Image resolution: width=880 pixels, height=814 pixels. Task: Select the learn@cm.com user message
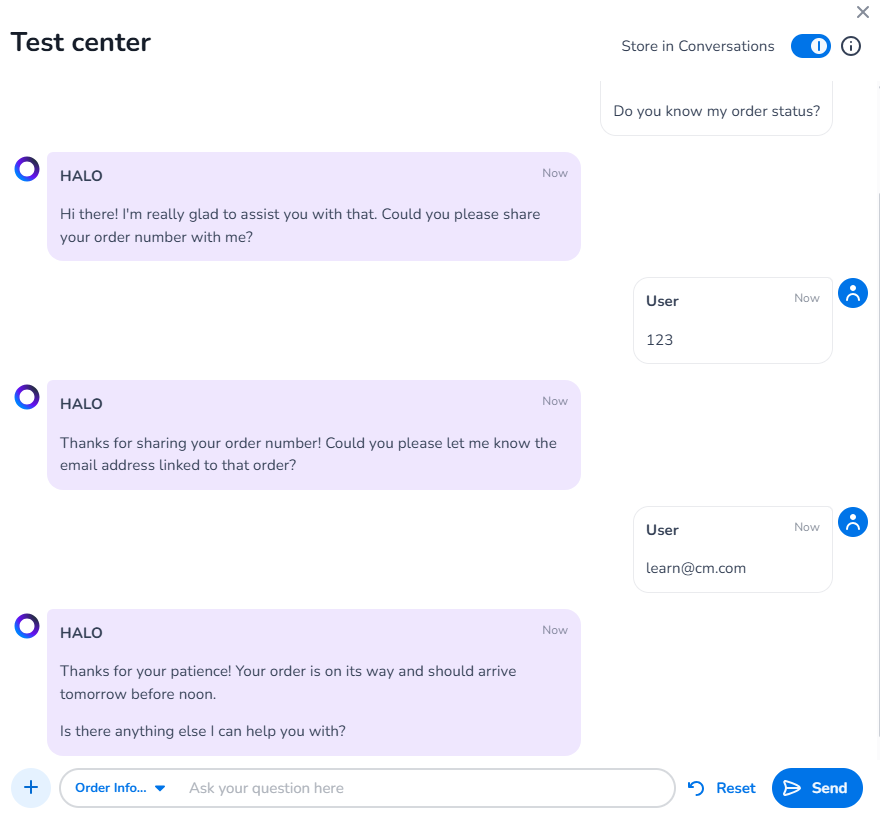(x=732, y=549)
